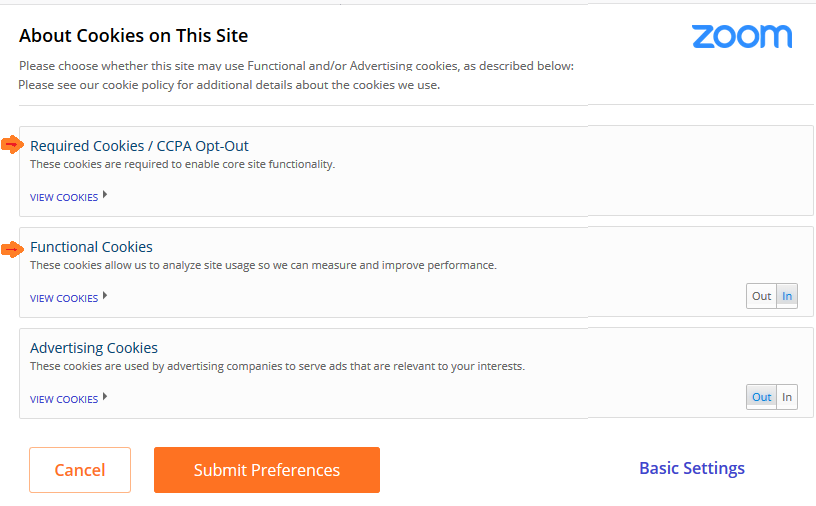Click the About Cookies on This Site title
This screenshot has width=816, height=506.
[134, 35]
